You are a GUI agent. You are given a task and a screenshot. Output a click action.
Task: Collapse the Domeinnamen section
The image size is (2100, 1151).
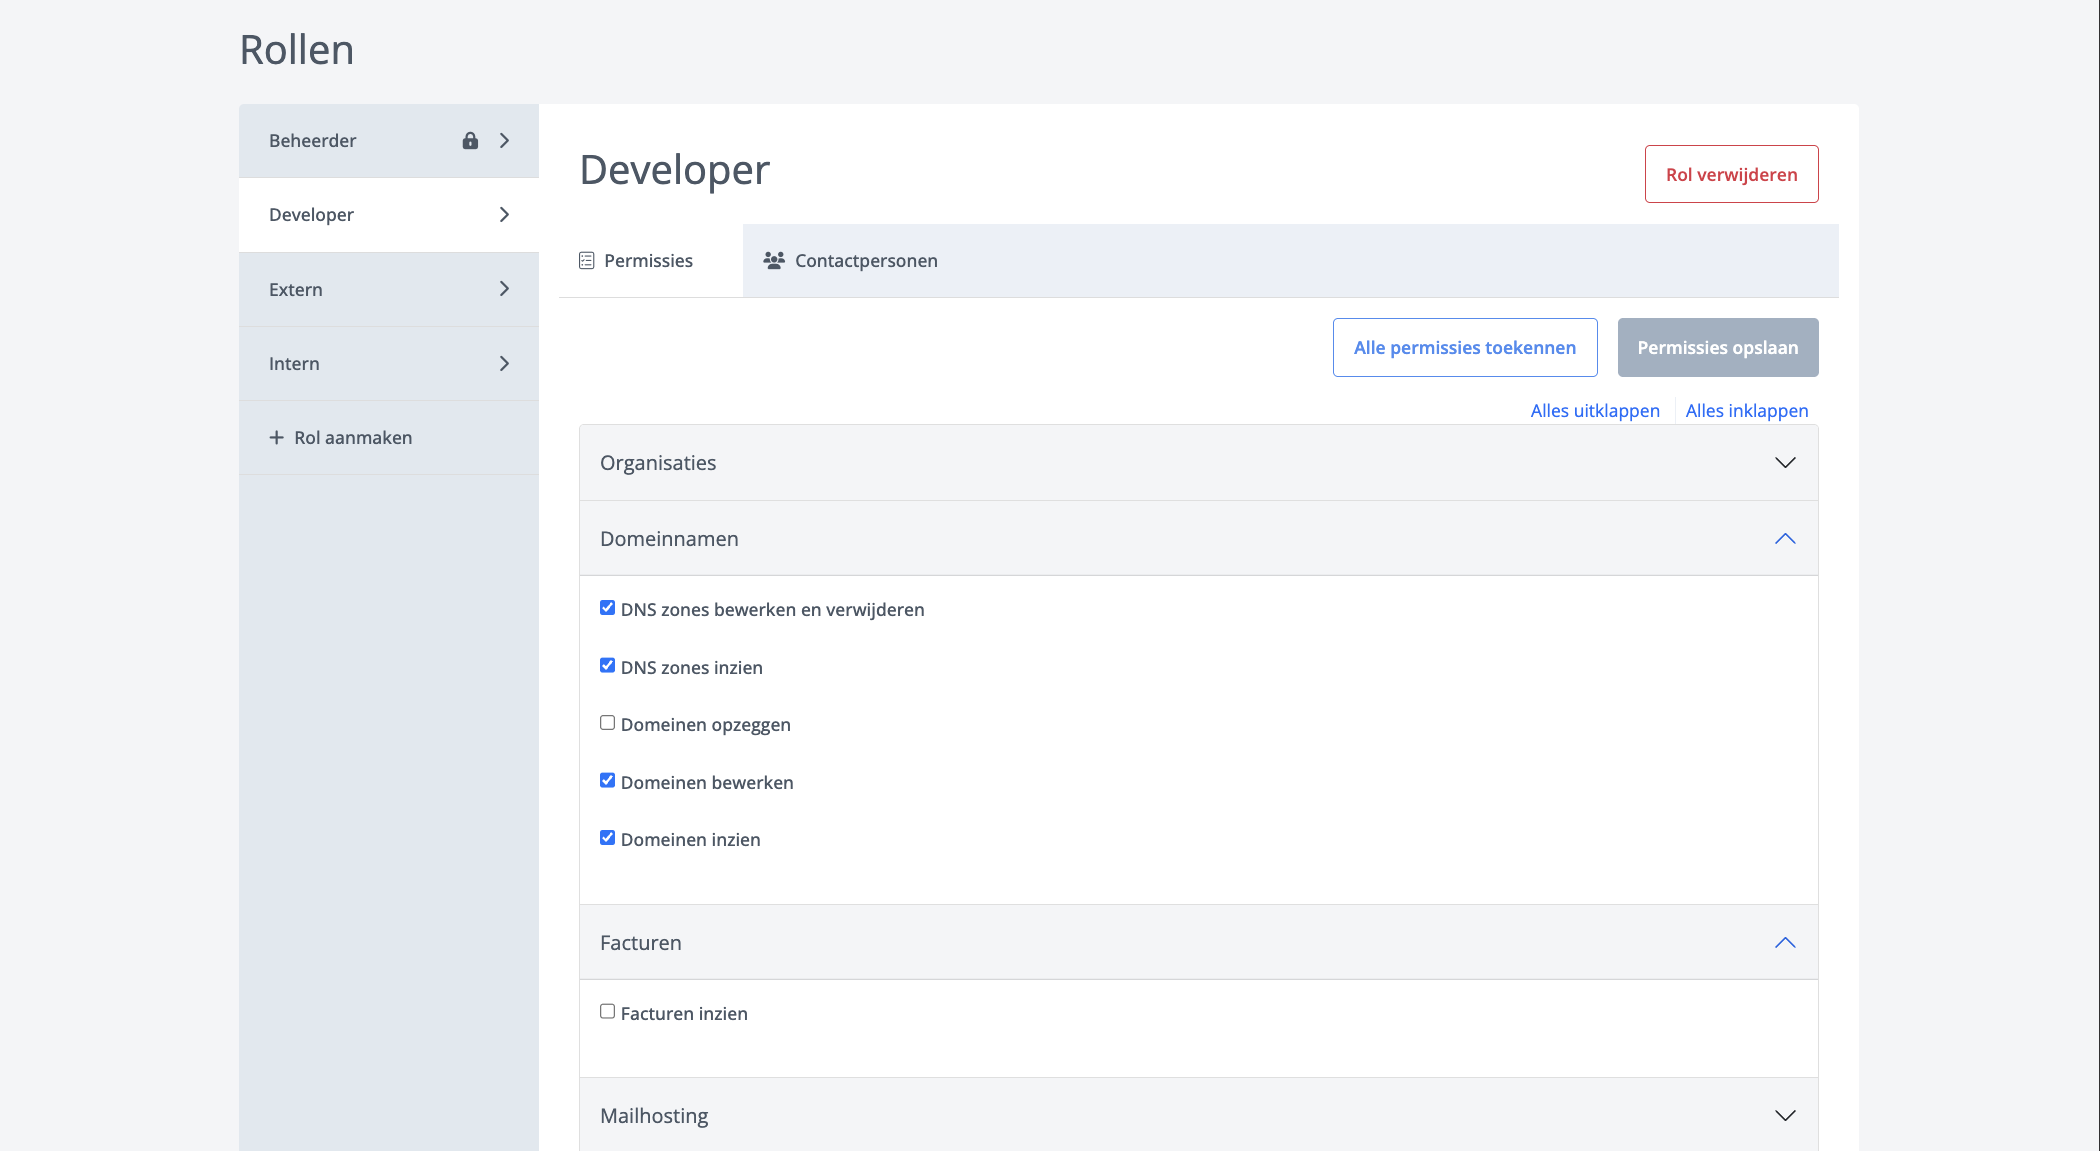[1784, 538]
